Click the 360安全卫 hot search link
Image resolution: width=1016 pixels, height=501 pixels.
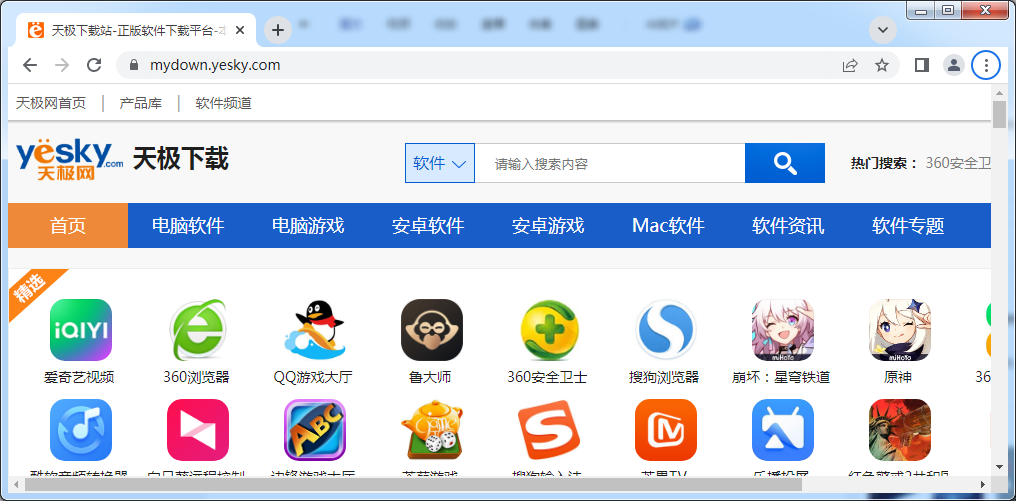coord(958,163)
